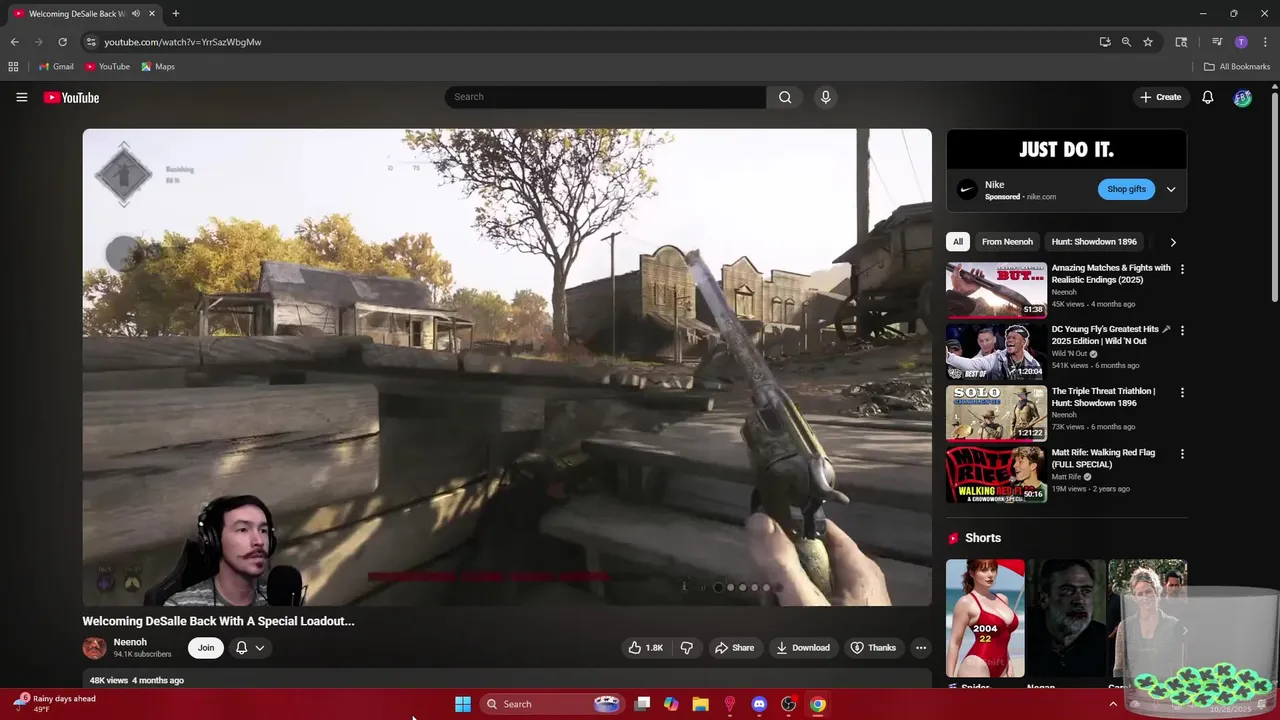Image resolution: width=1280 pixels, height=720 pixels.
Task: Open Gmail bookmark
Action: click(56, 67)
